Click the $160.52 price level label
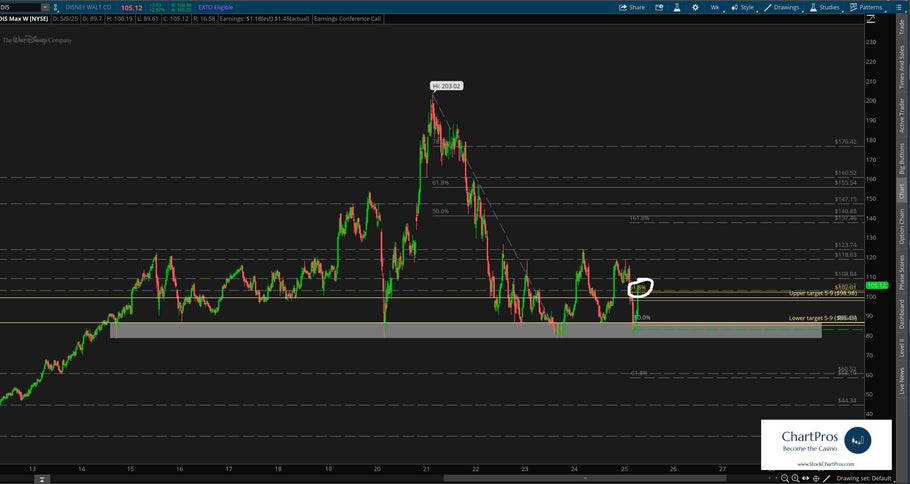This screenshot has height=484, width=910. click(846, 173)
